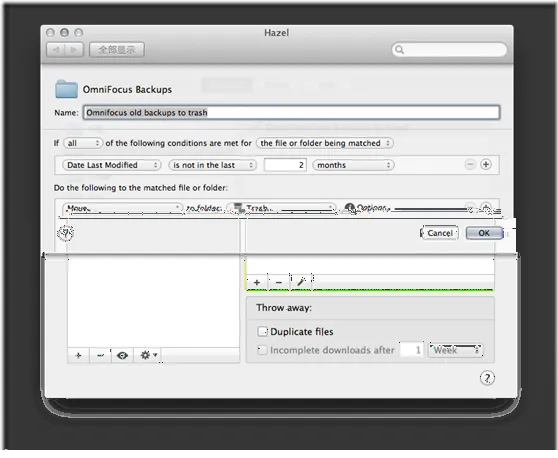Viewport: 558px width, 458px height.
Task: Focus the toolbar search field
Action: pyautogui.click(x=449, y=49)
